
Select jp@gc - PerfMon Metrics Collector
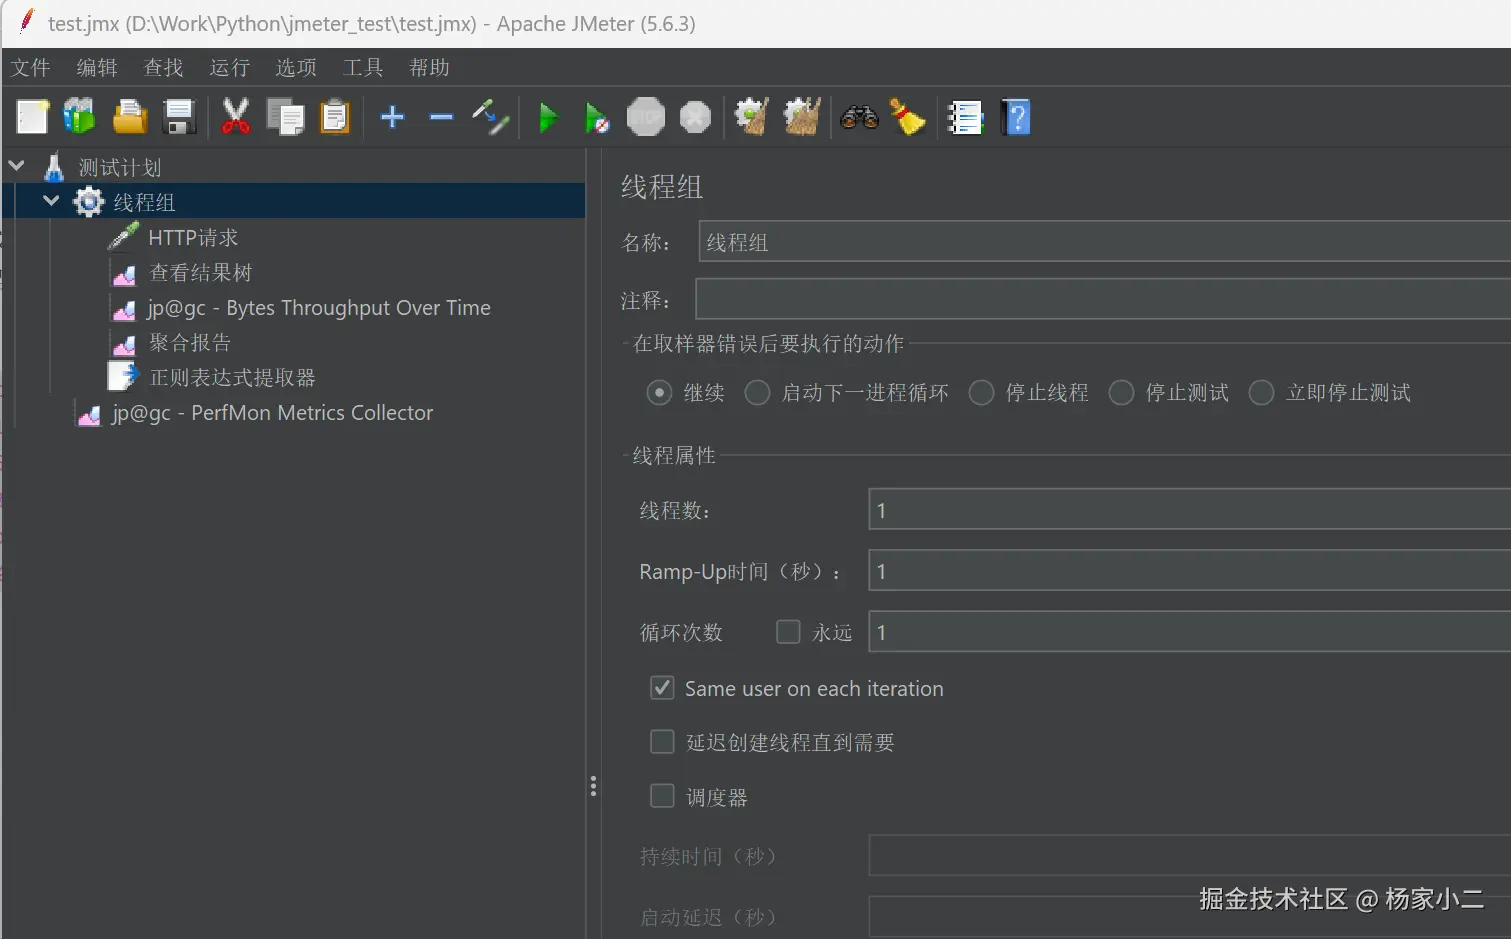(272, 413)
